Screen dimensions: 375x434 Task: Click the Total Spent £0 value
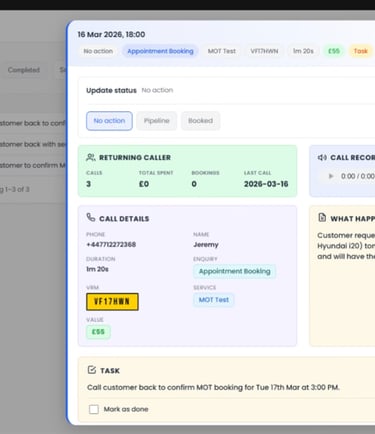tap(144, 184)
